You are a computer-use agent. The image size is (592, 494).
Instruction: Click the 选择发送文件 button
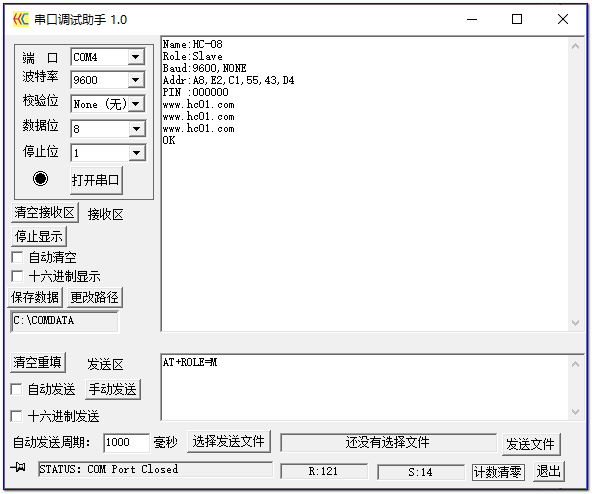(x=229, y=441)
